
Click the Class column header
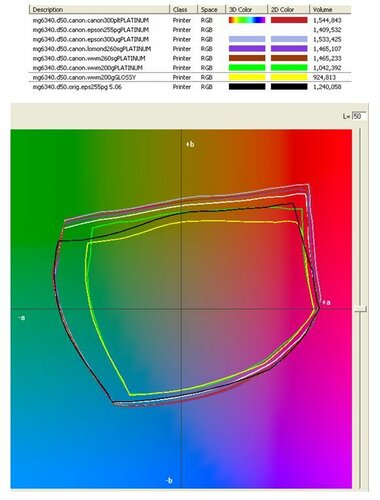183,10
